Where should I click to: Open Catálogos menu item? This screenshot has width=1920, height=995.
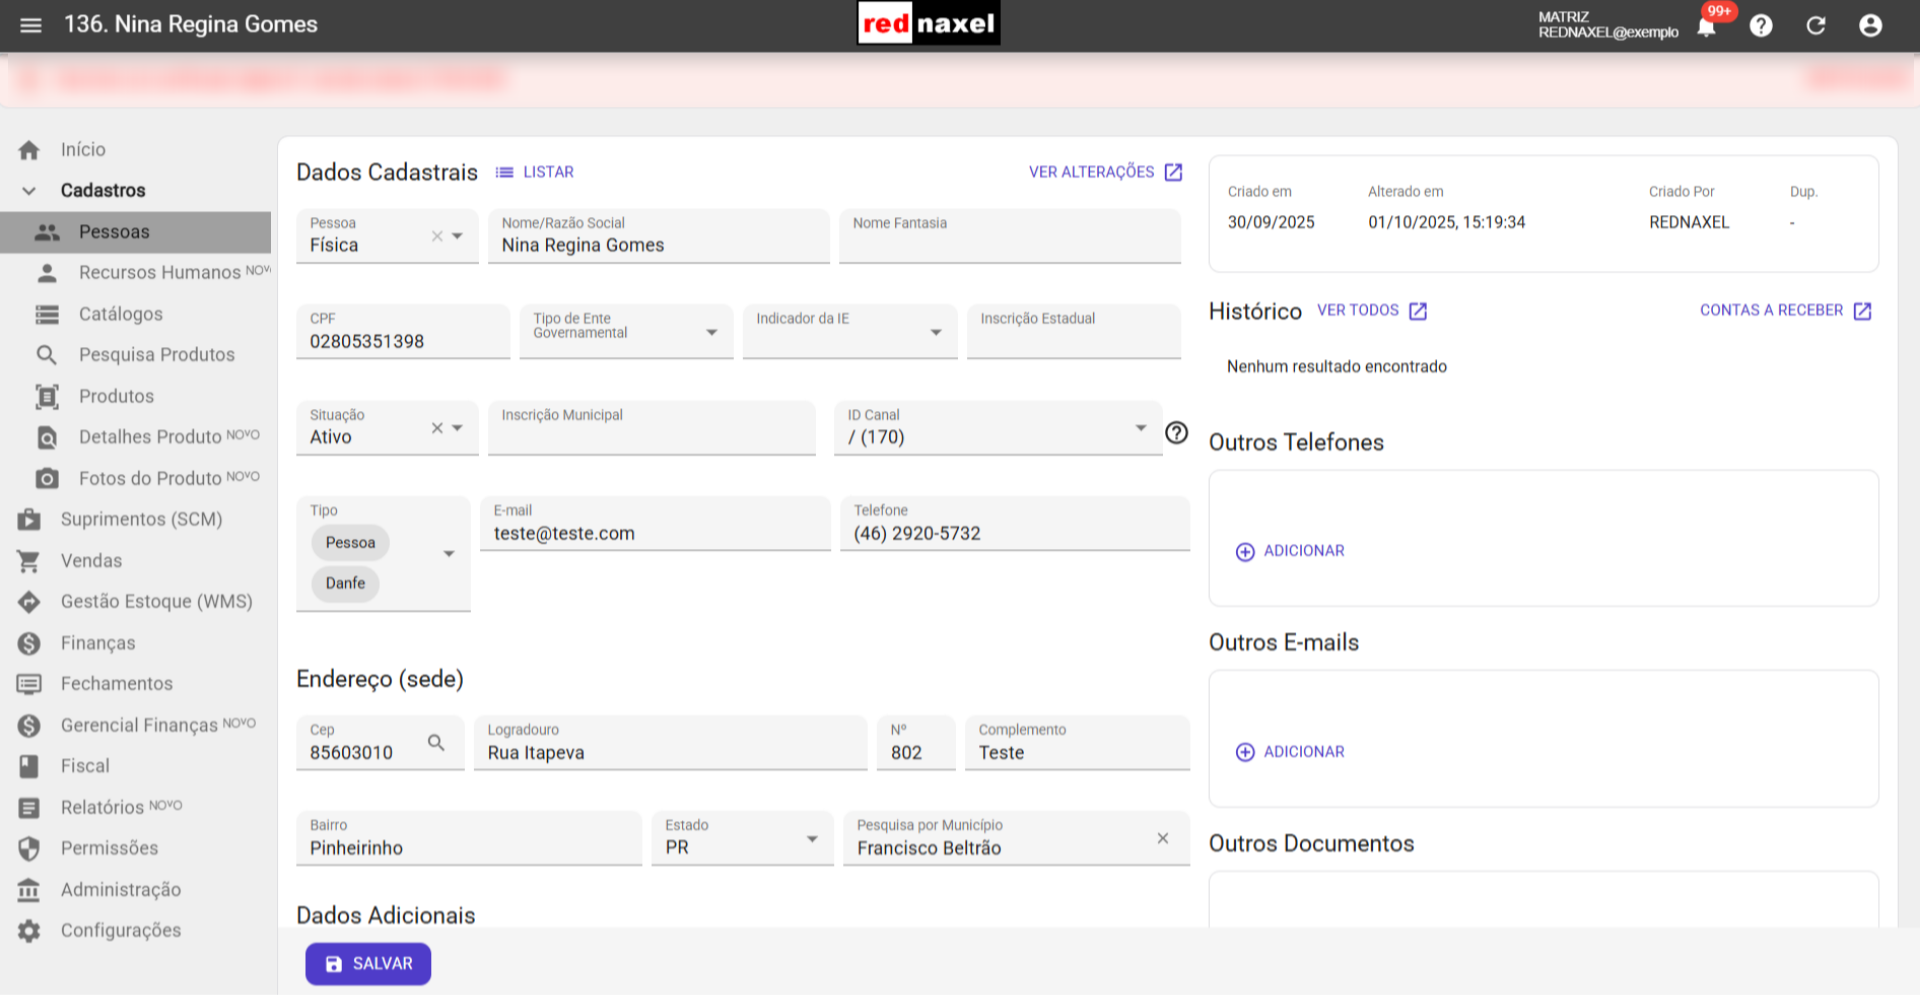click(121, 314)
